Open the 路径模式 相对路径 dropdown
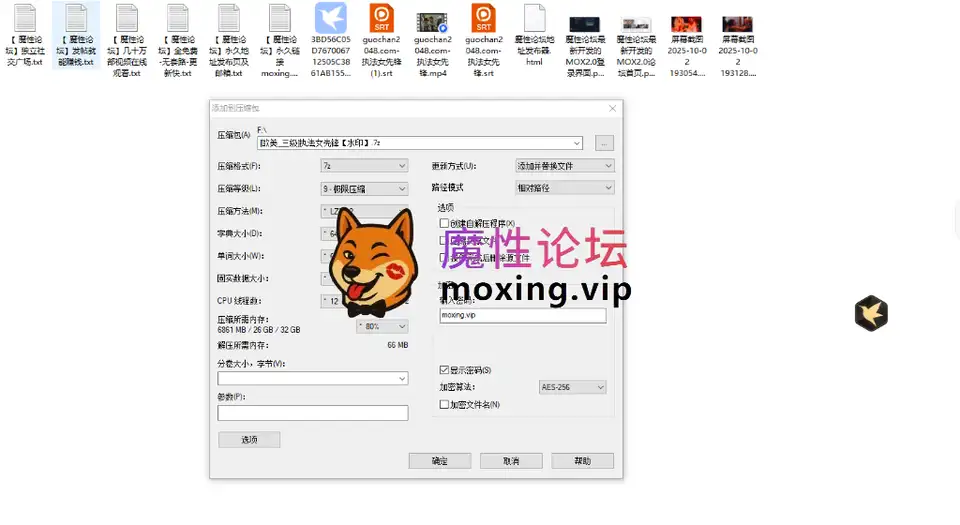This screenshot has width=960, height=525. [564, 188]
